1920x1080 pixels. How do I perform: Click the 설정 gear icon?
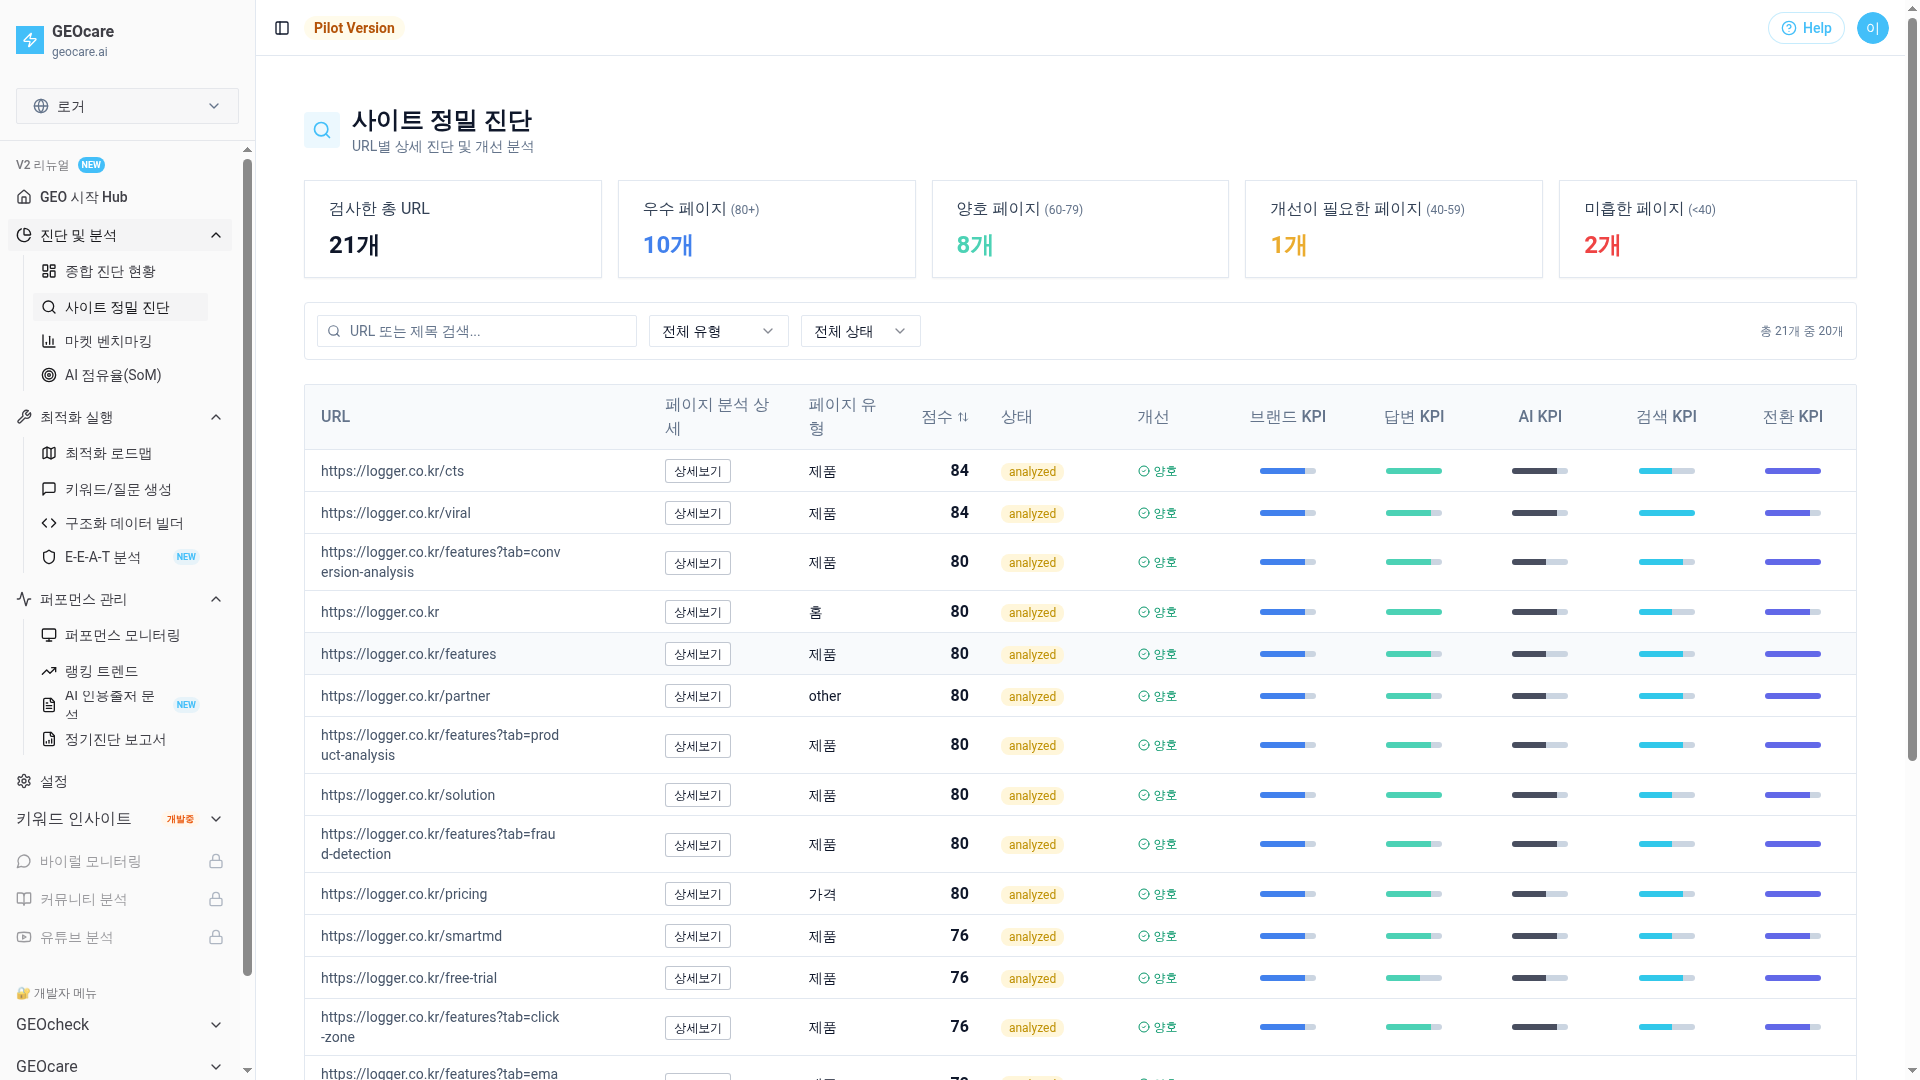(x=23, y=781)
